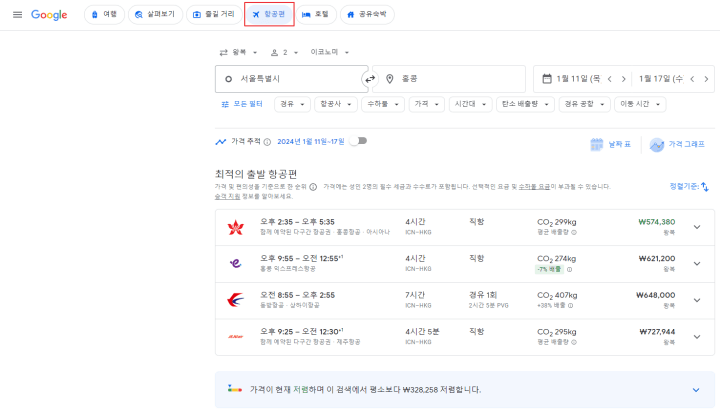
Task: Click the 정렬기준 sort button
Action: pyautogui.click(x=689, y=186)
